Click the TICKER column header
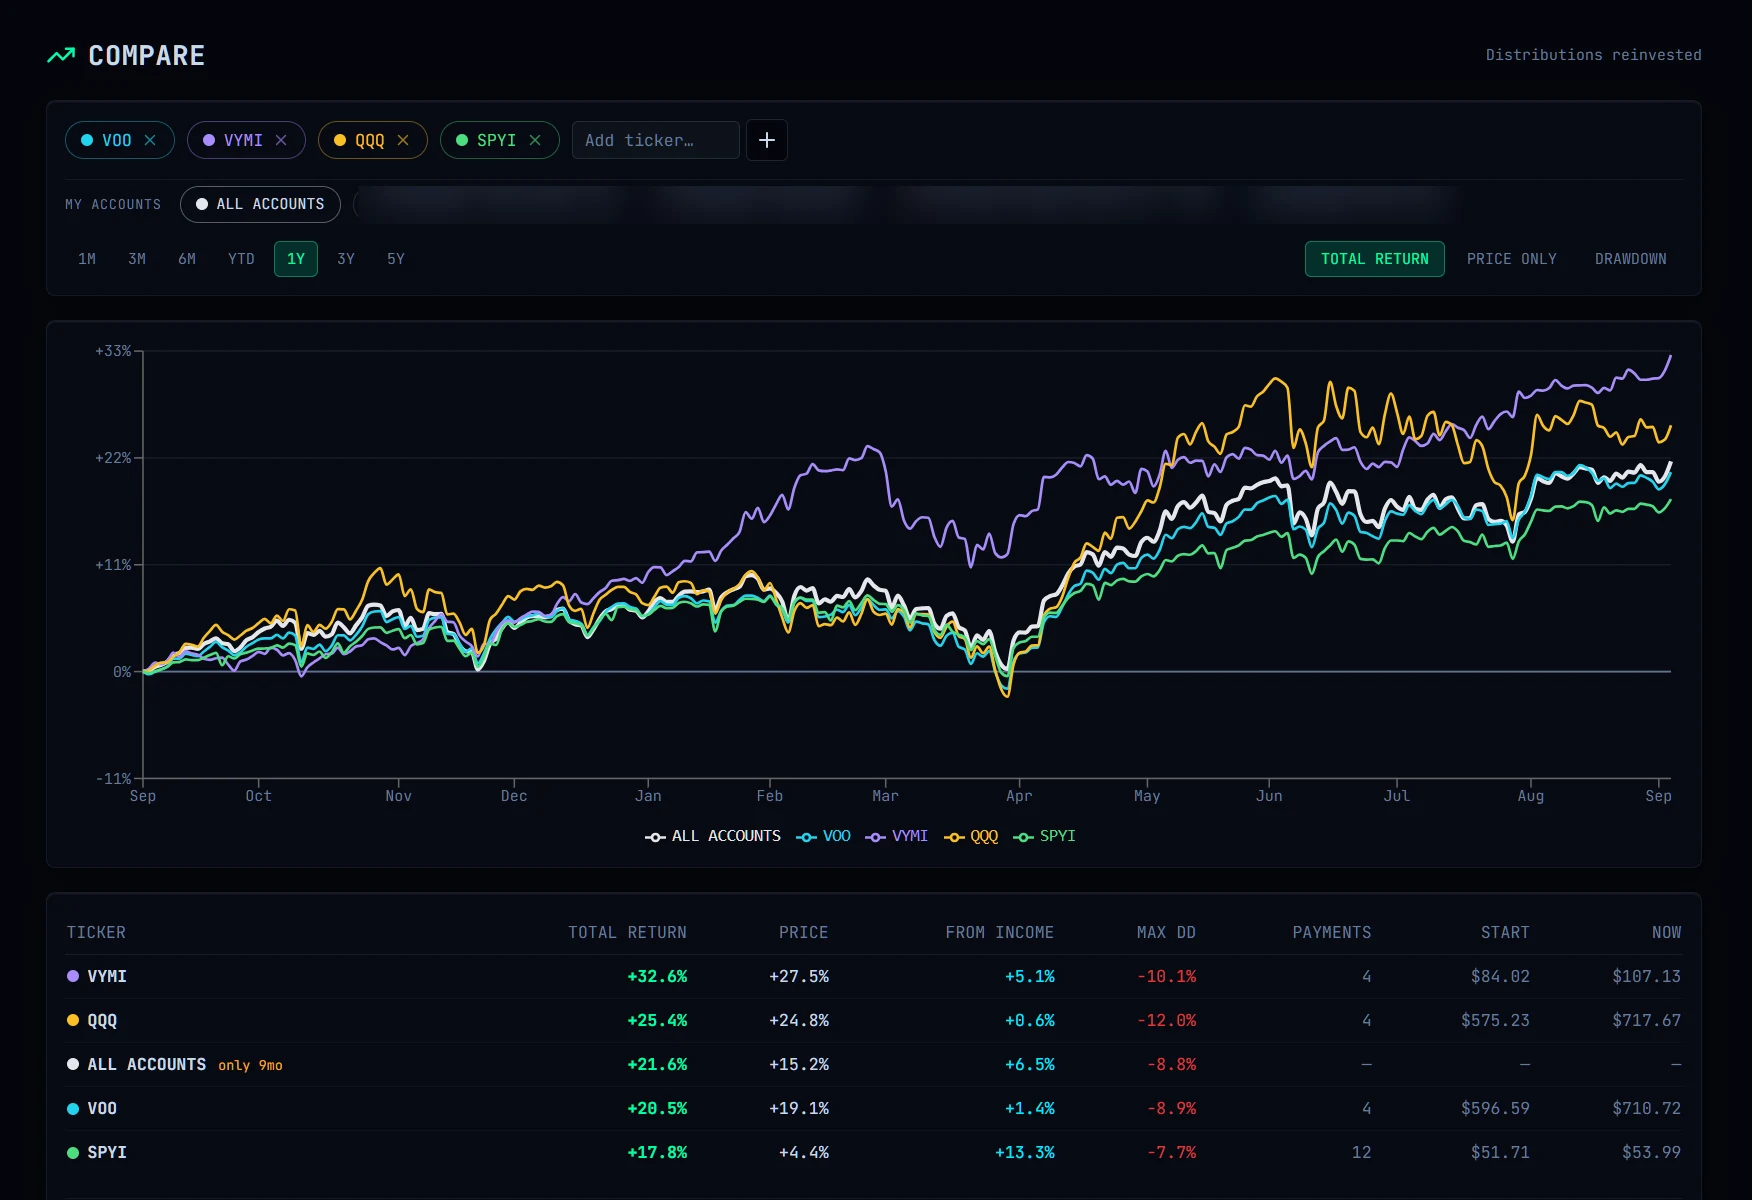 click(96, 933)
